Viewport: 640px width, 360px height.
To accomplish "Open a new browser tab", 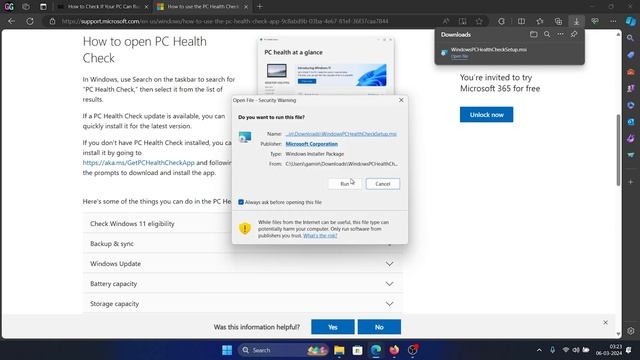I will 260,7.
